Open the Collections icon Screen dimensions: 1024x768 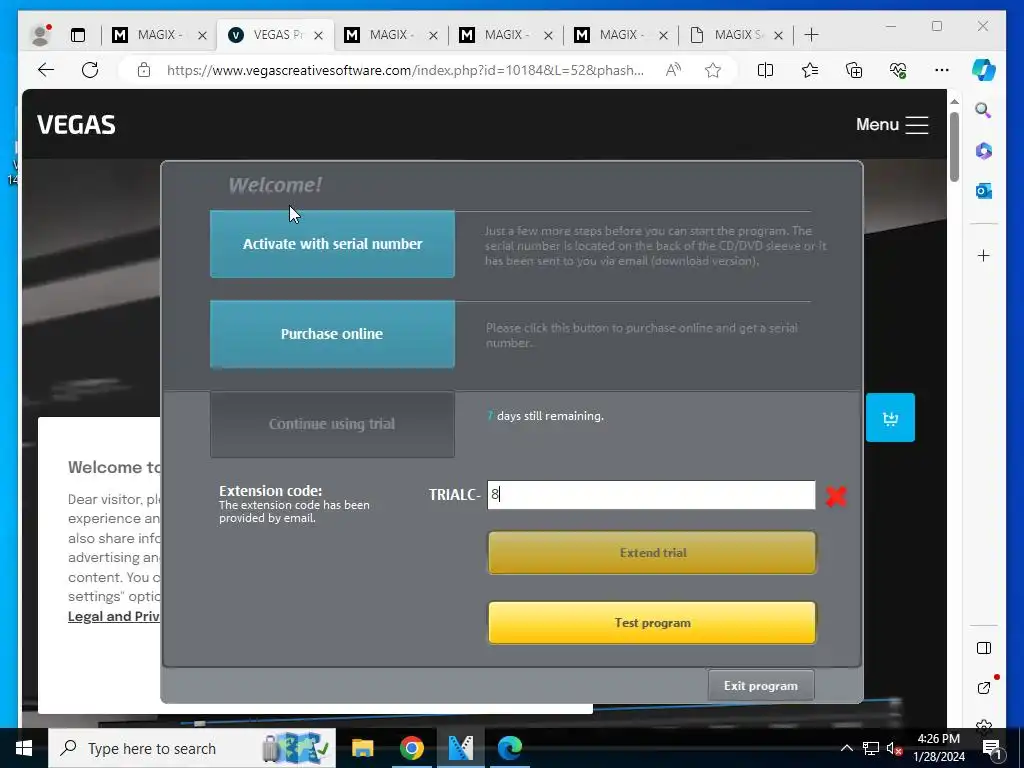click(x=854, y=70)
